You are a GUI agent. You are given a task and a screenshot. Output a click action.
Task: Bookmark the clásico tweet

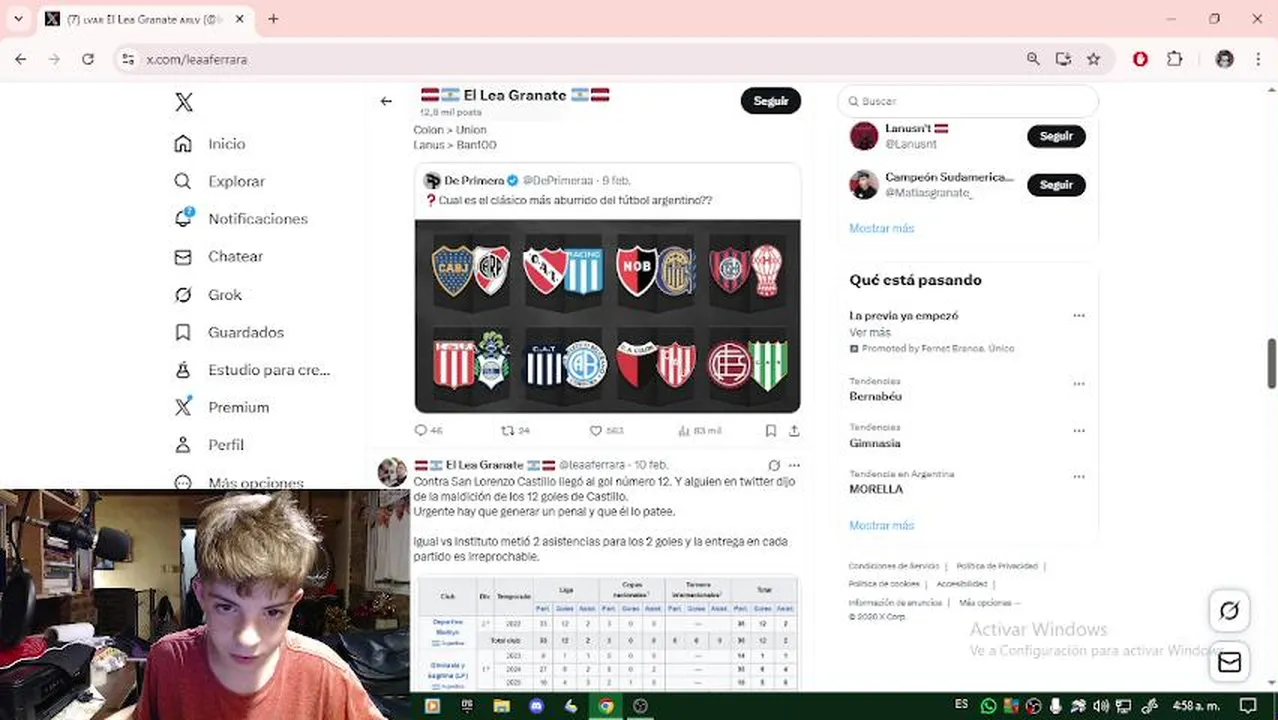pyautogui.click(x=770, y=431)
